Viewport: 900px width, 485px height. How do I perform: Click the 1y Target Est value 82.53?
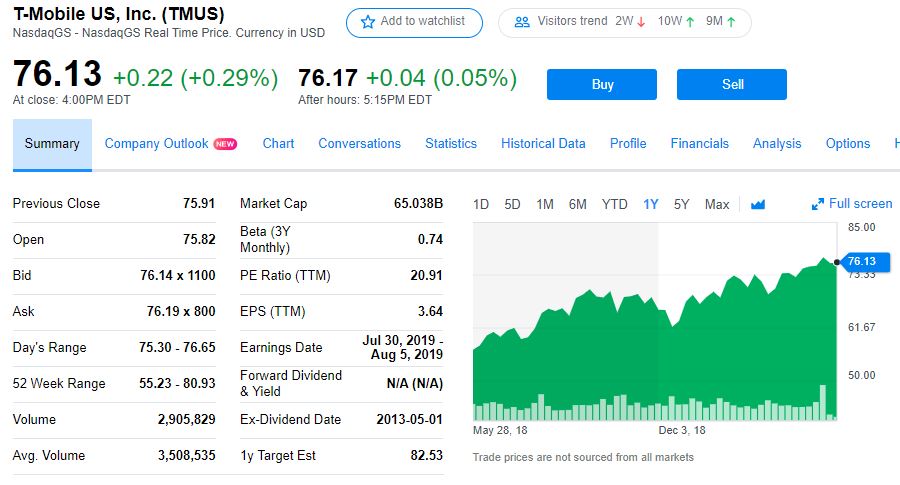pos(426,456)
